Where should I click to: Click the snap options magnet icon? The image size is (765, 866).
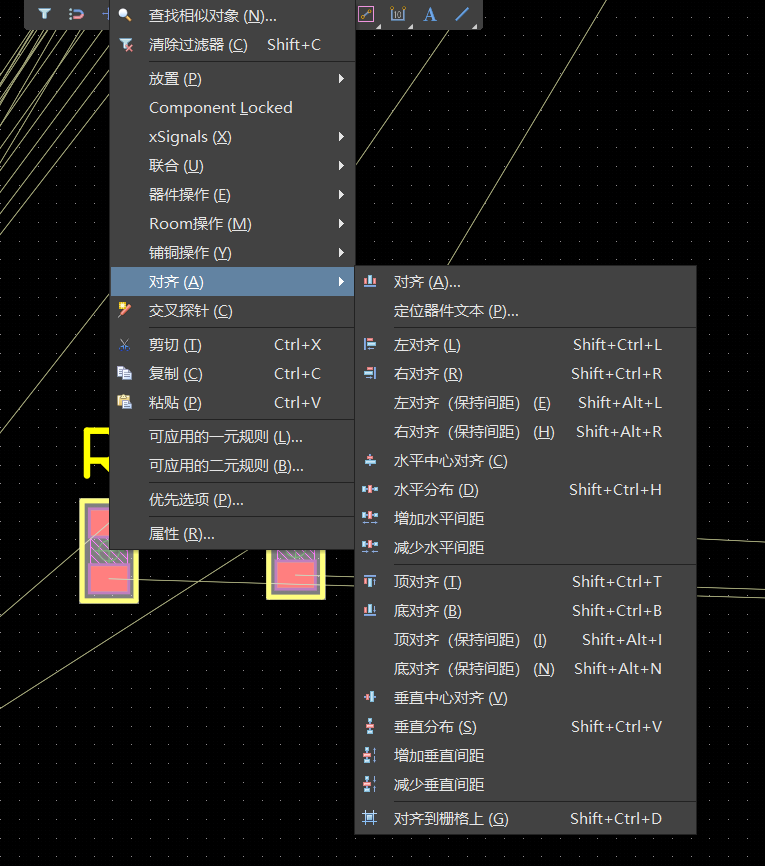[76, 14]
